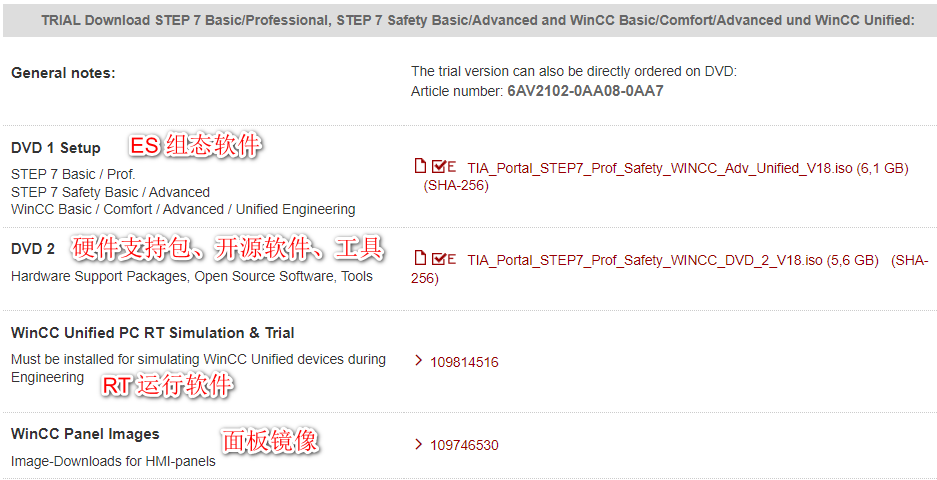
Task: Open article link 109746530
Action: coord(464,445)
